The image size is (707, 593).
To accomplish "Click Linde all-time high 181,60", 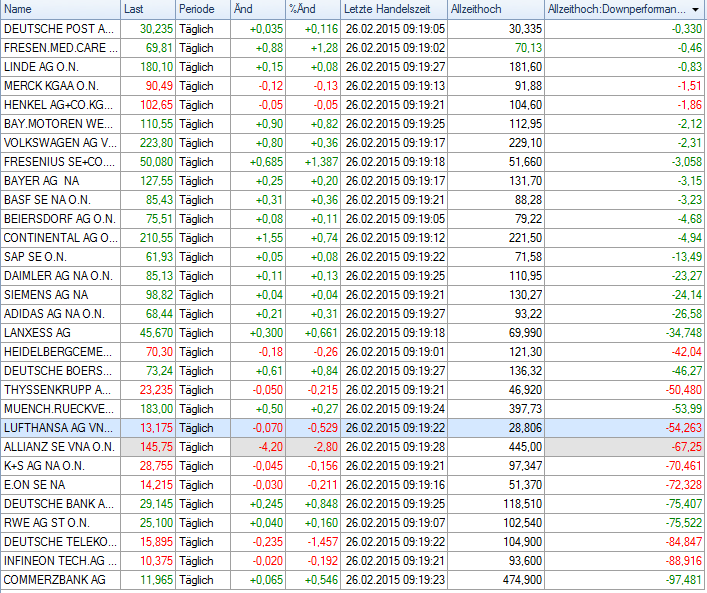I will (525, 67).
